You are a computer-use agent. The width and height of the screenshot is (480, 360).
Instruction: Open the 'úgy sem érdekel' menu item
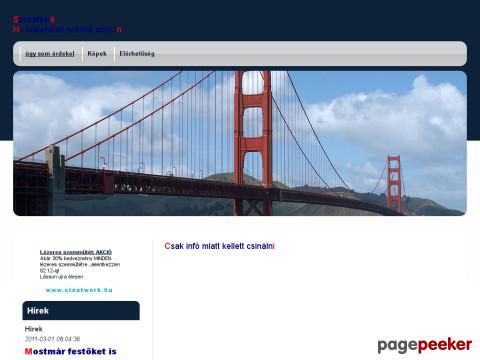50,54
